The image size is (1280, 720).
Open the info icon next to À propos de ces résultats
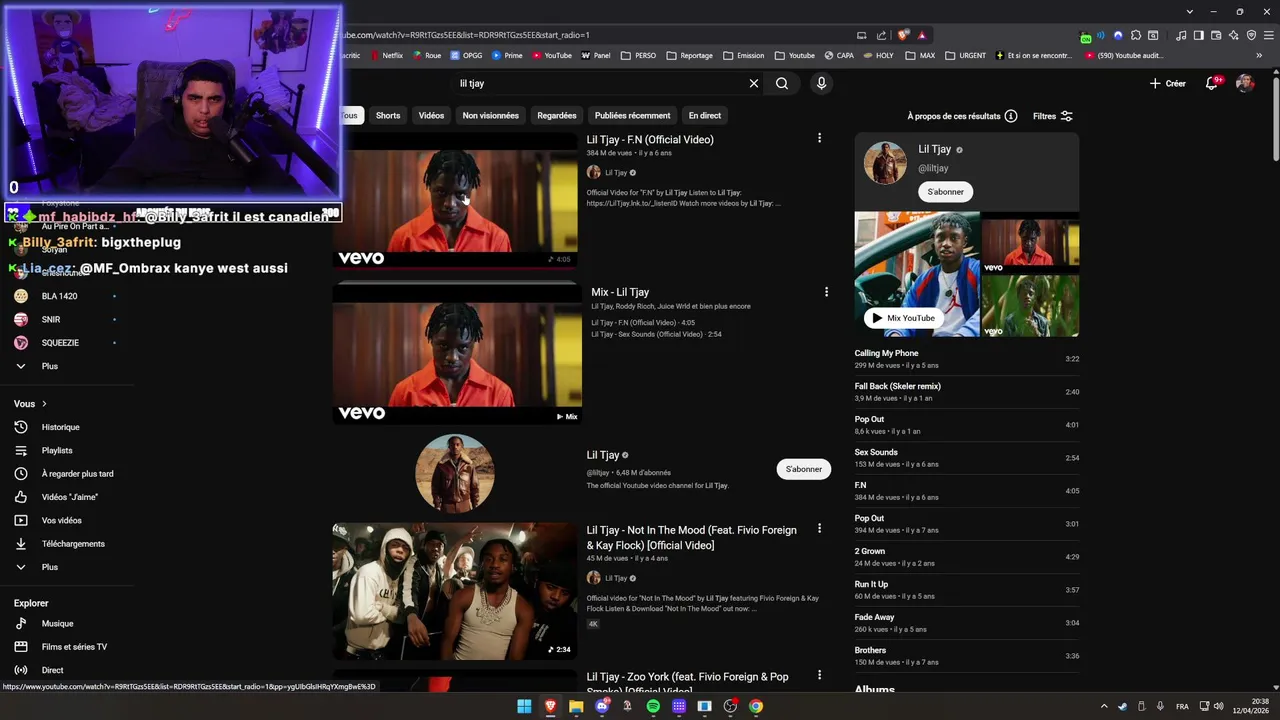[1011, 116]
